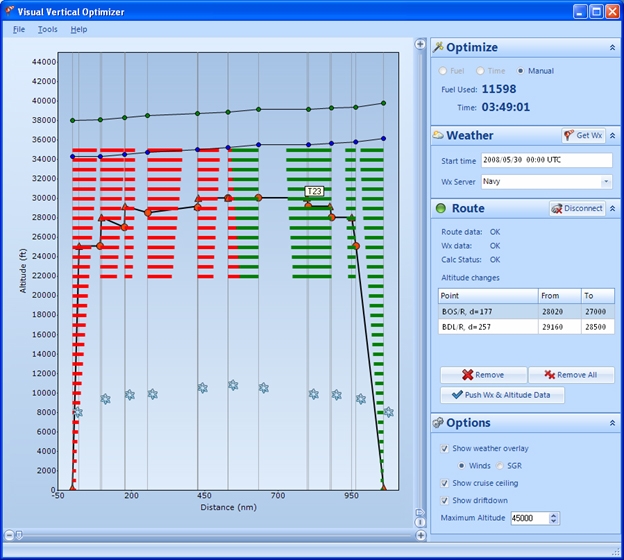Click the Maximum Altitude value field
The image size is (624, 560).
point(530,518)
